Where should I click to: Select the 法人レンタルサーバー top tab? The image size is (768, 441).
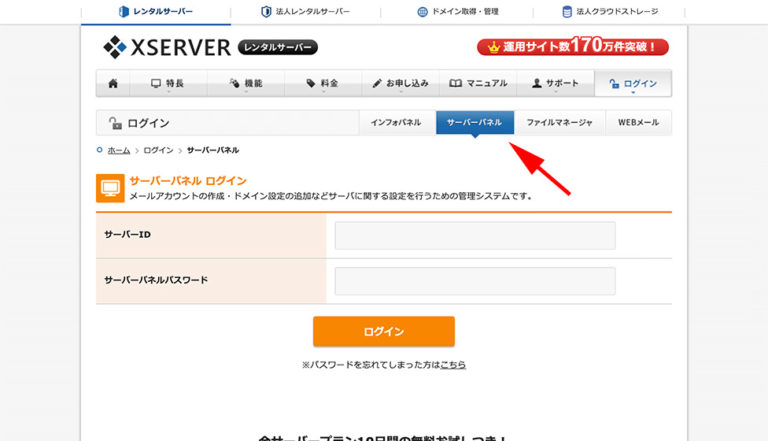coord(306,12)
